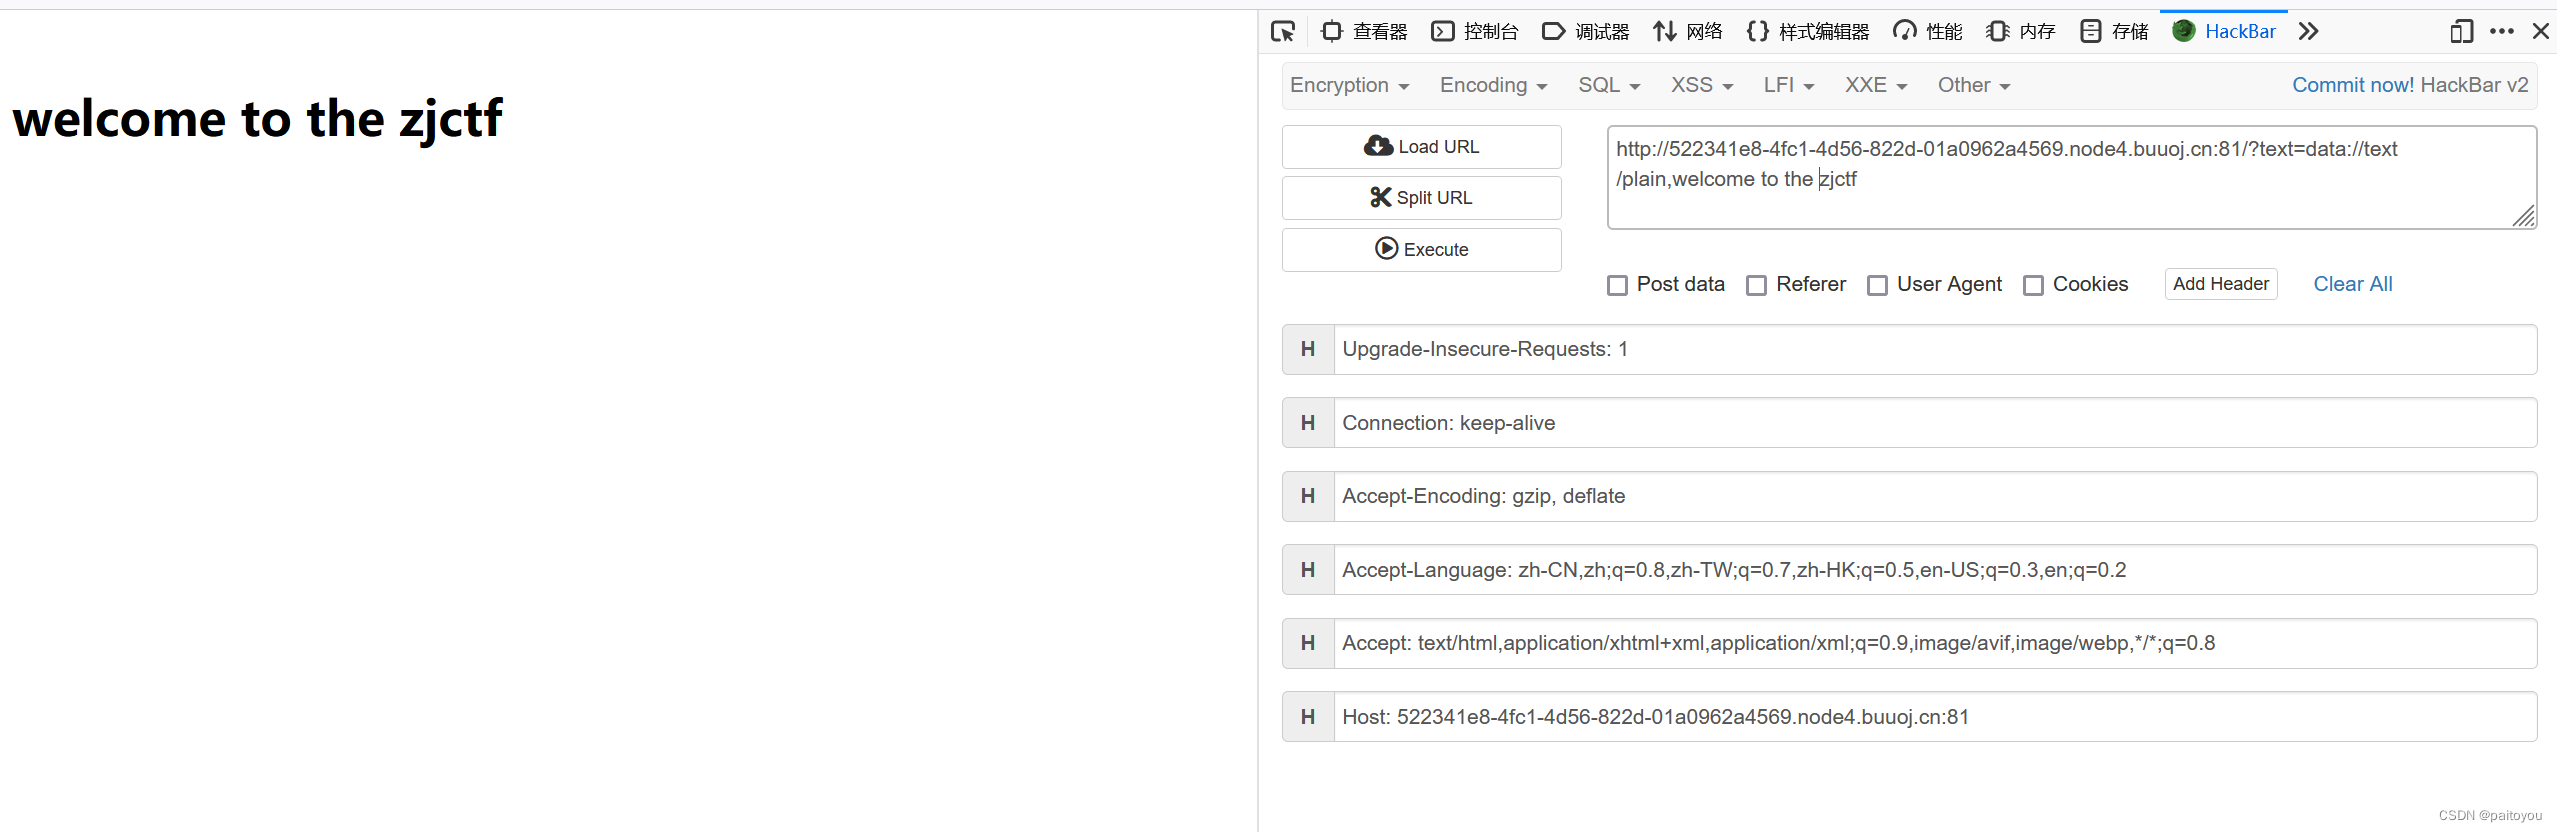Screen dimensions: 2557x832
Task: Expand the LFI dropdown menu
Action: [x=1788, y=86]
